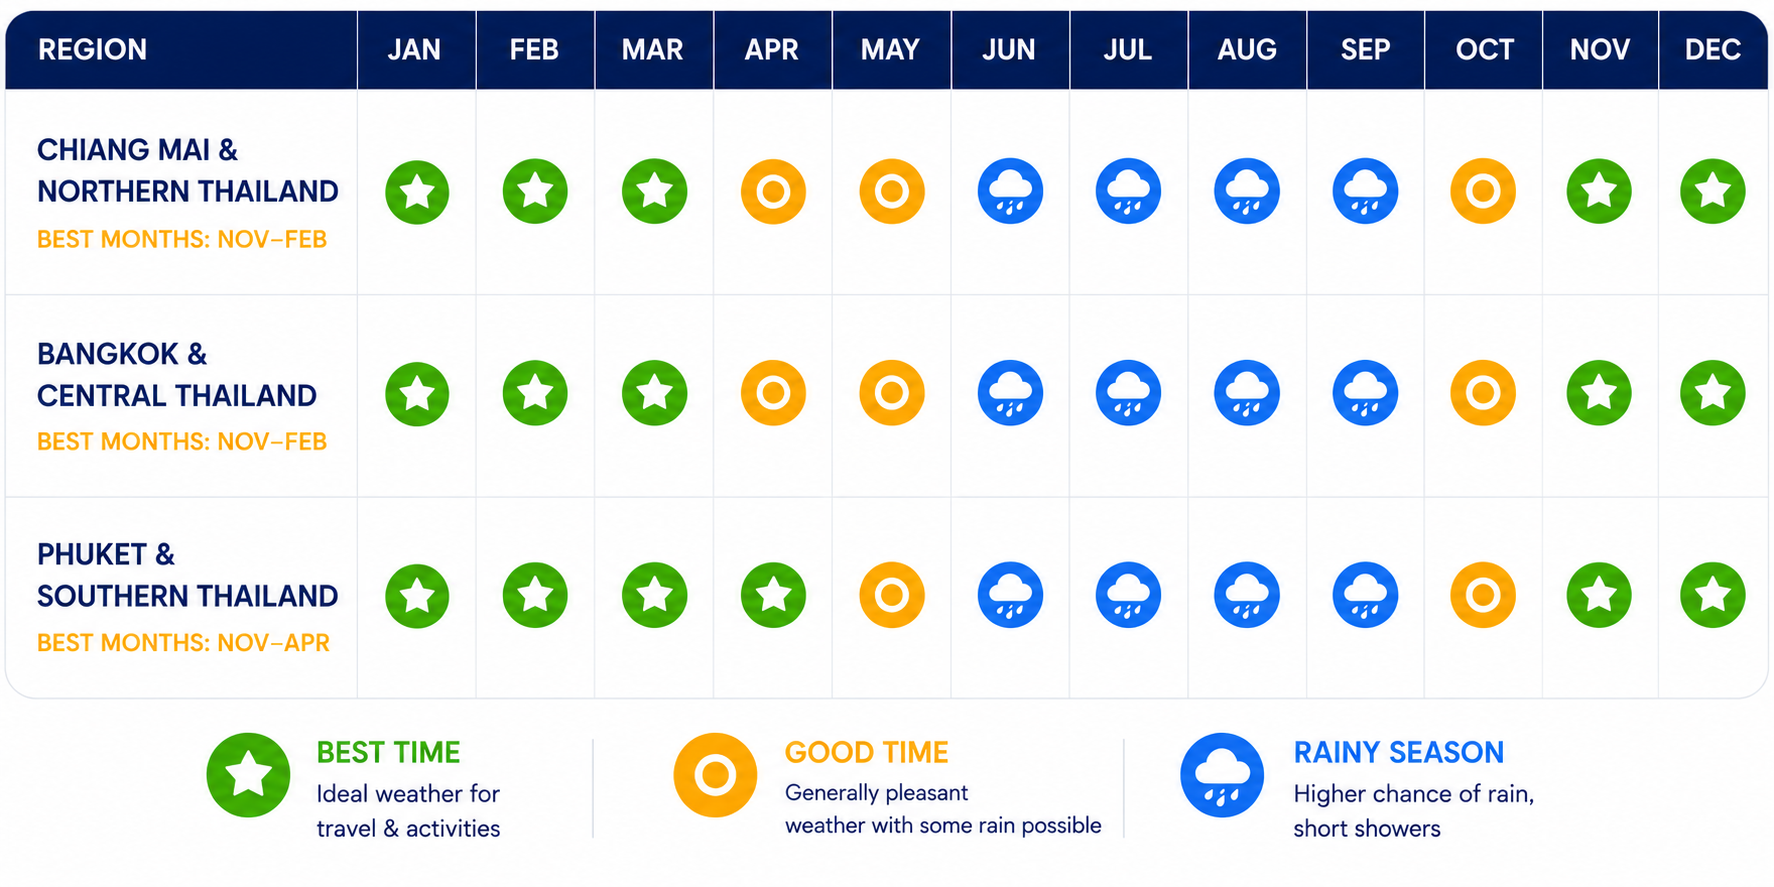1774x887 pixels.
Task: Click Chiang Mai's April orange good-time icon
Action: point(773,191)
